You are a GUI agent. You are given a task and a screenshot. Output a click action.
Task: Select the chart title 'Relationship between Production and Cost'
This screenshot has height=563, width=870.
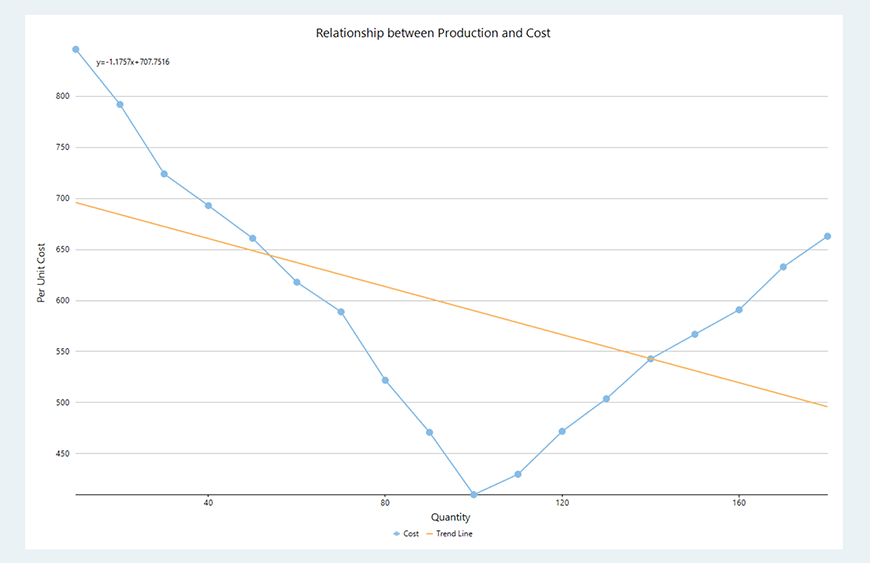click(x=433, y=33)
